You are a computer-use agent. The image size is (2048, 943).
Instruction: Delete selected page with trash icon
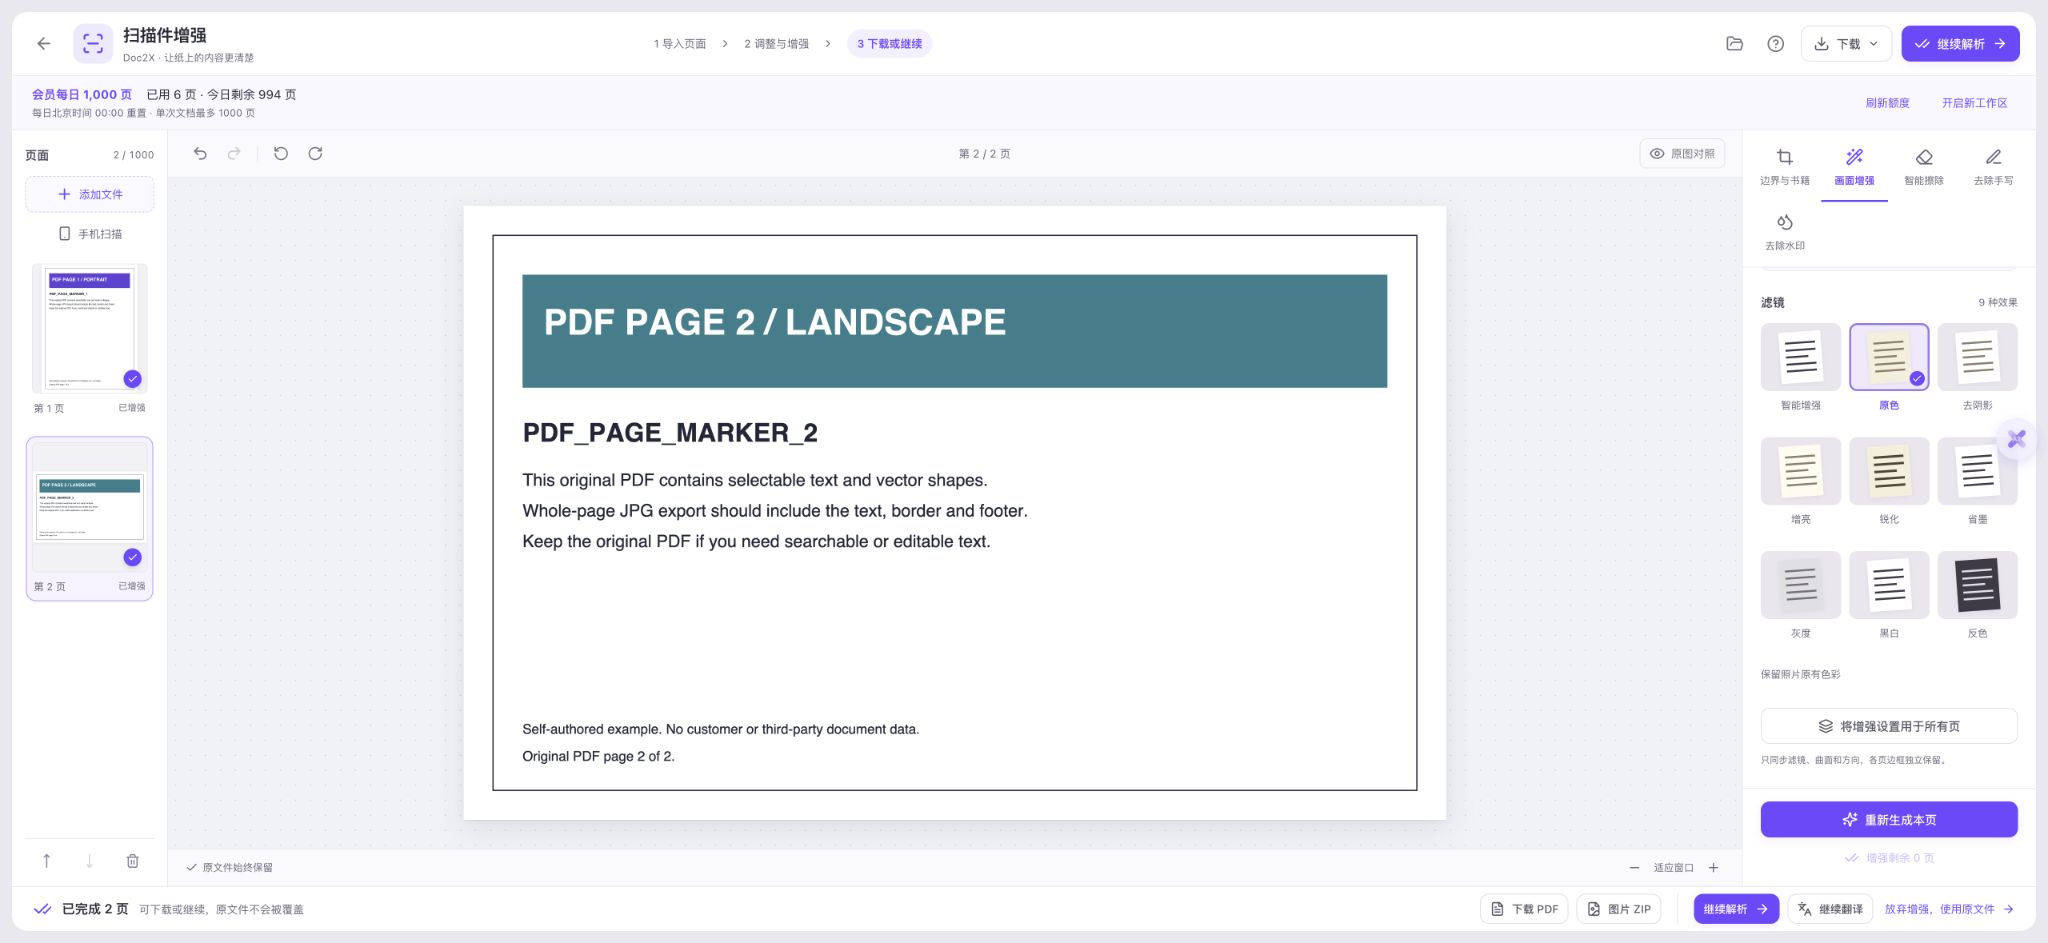(132, 860)
